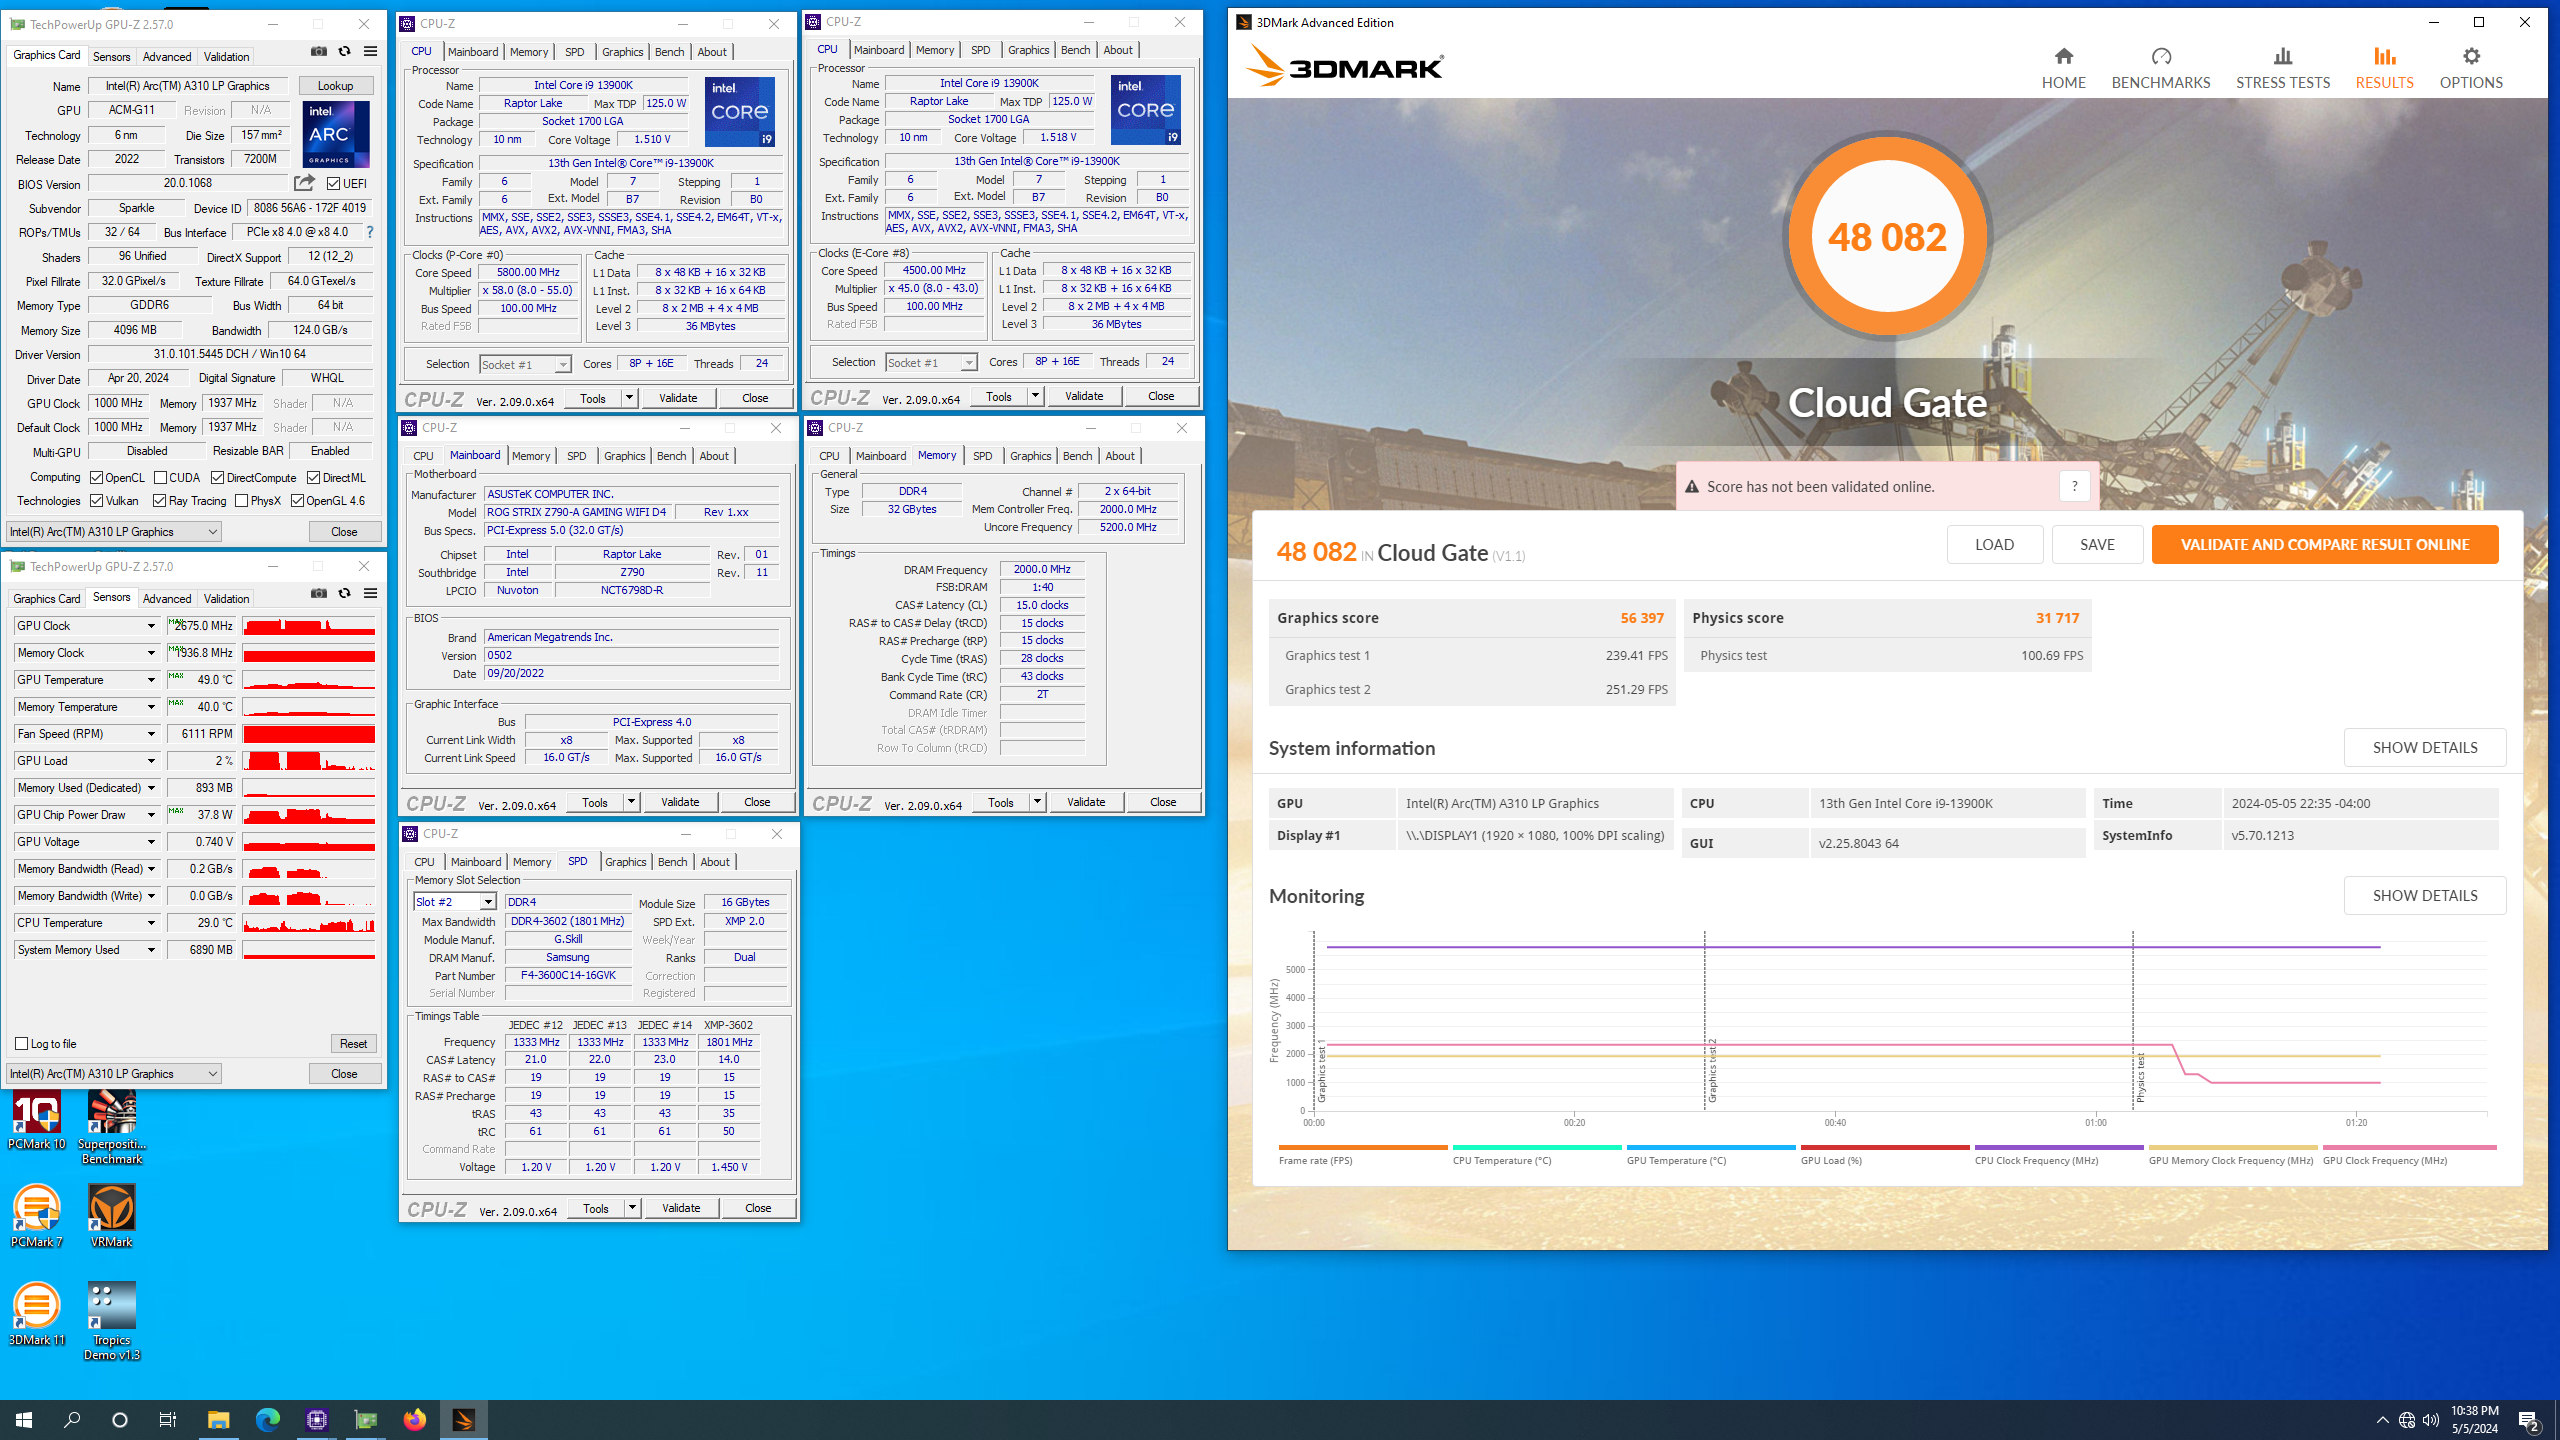
Task: Open Superposition Benchmark desktop shortcut
Action: click(112, 1128)
